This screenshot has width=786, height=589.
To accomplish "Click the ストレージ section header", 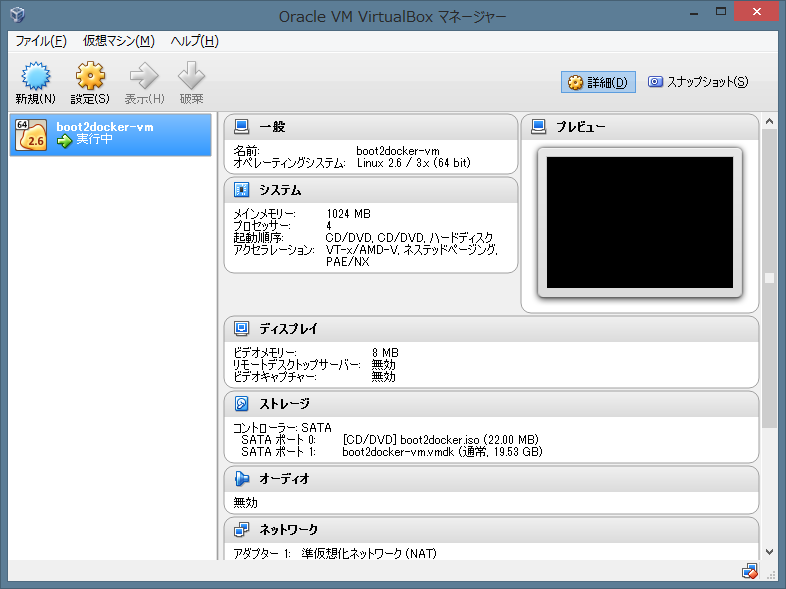I will (x=491, y=404).
